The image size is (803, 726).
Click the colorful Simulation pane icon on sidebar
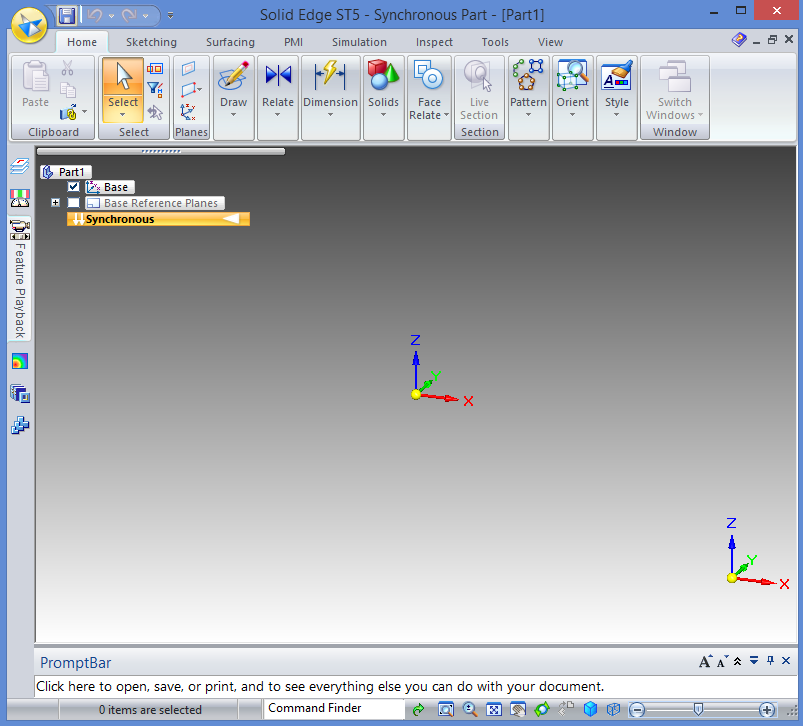(x=19, y=361)
